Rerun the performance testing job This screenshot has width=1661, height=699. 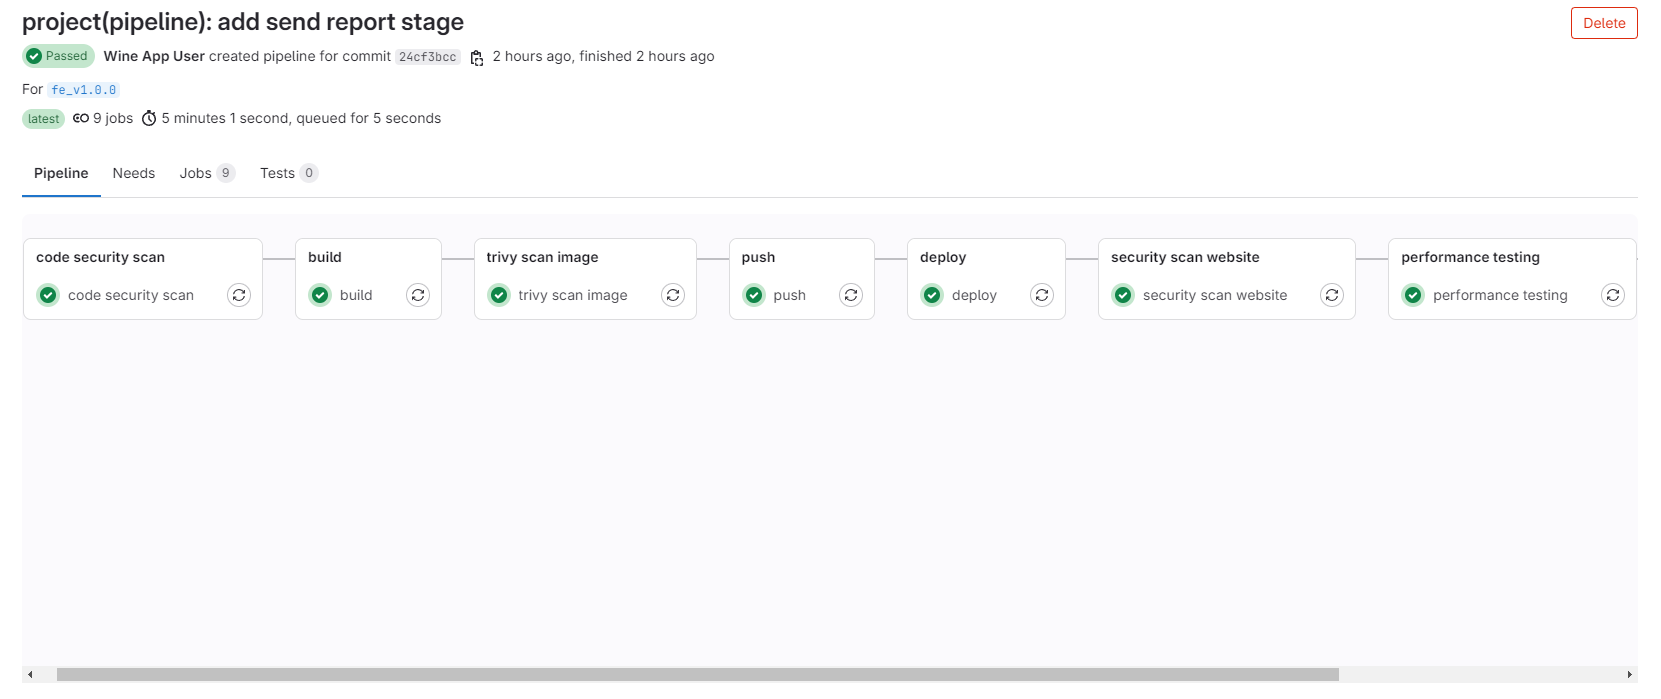pos(1613,295)
